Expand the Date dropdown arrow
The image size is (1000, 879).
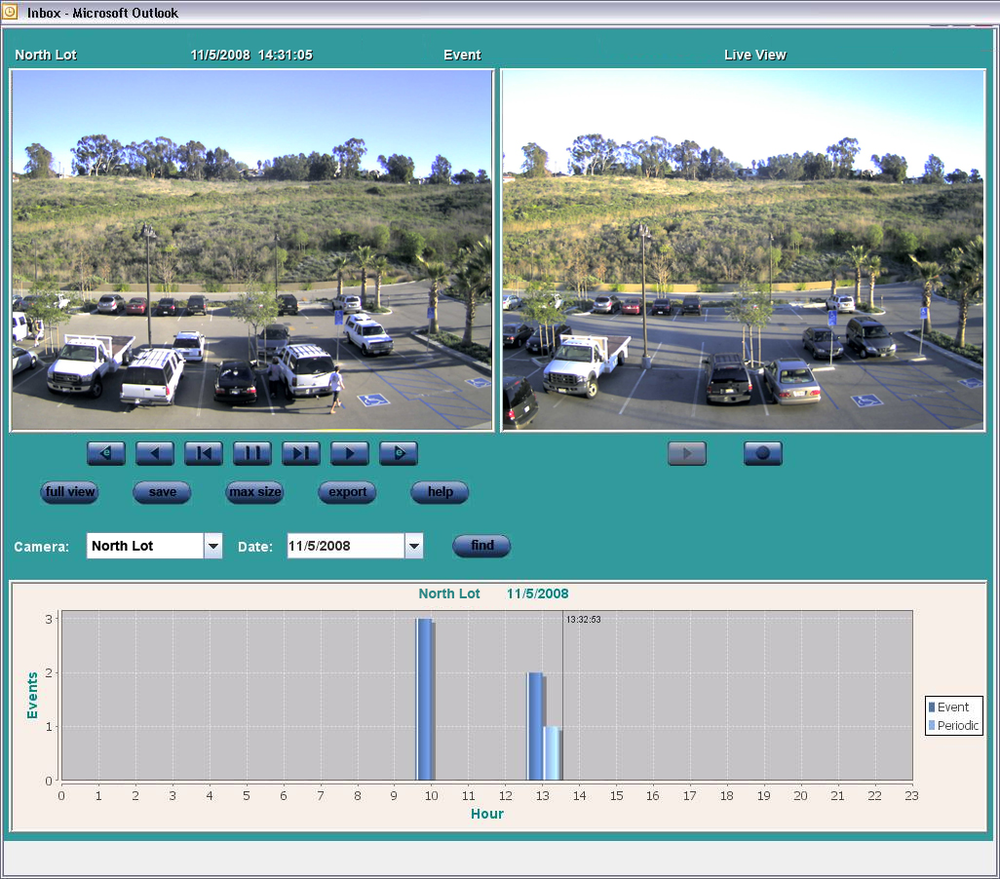coord(413,546)
